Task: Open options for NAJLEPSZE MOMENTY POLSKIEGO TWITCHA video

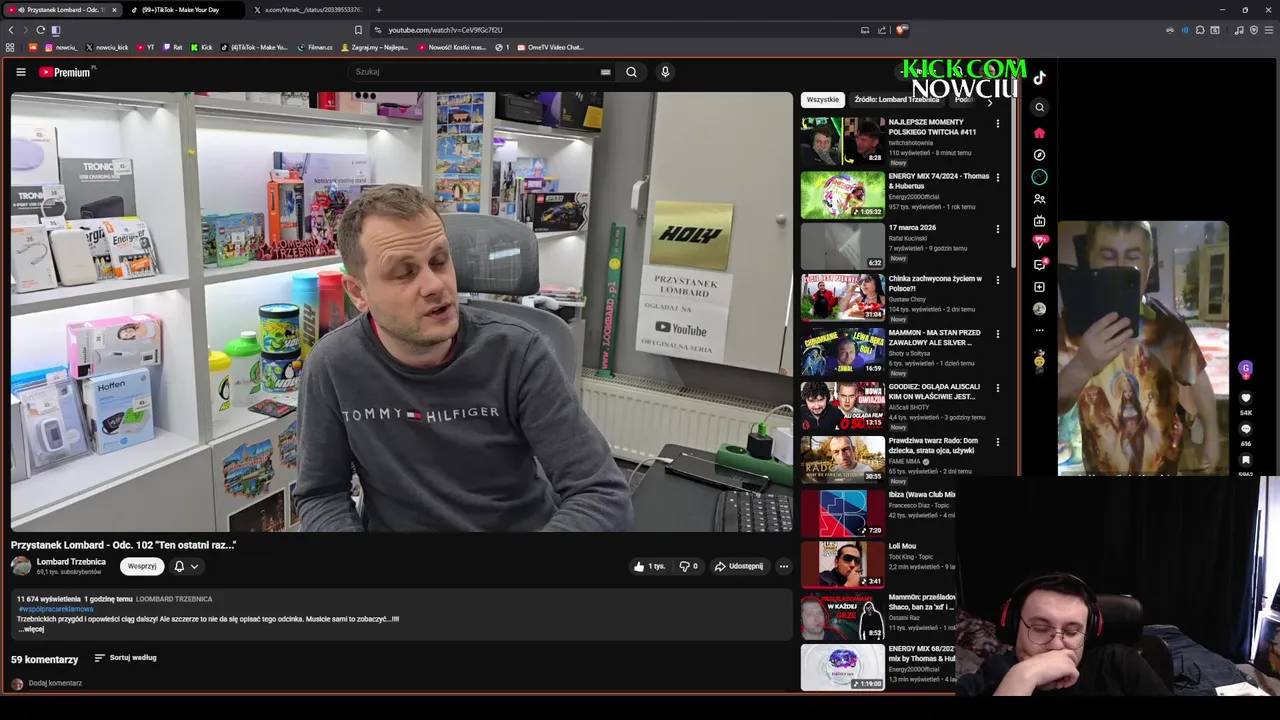Action: click(x=997, y=124)
